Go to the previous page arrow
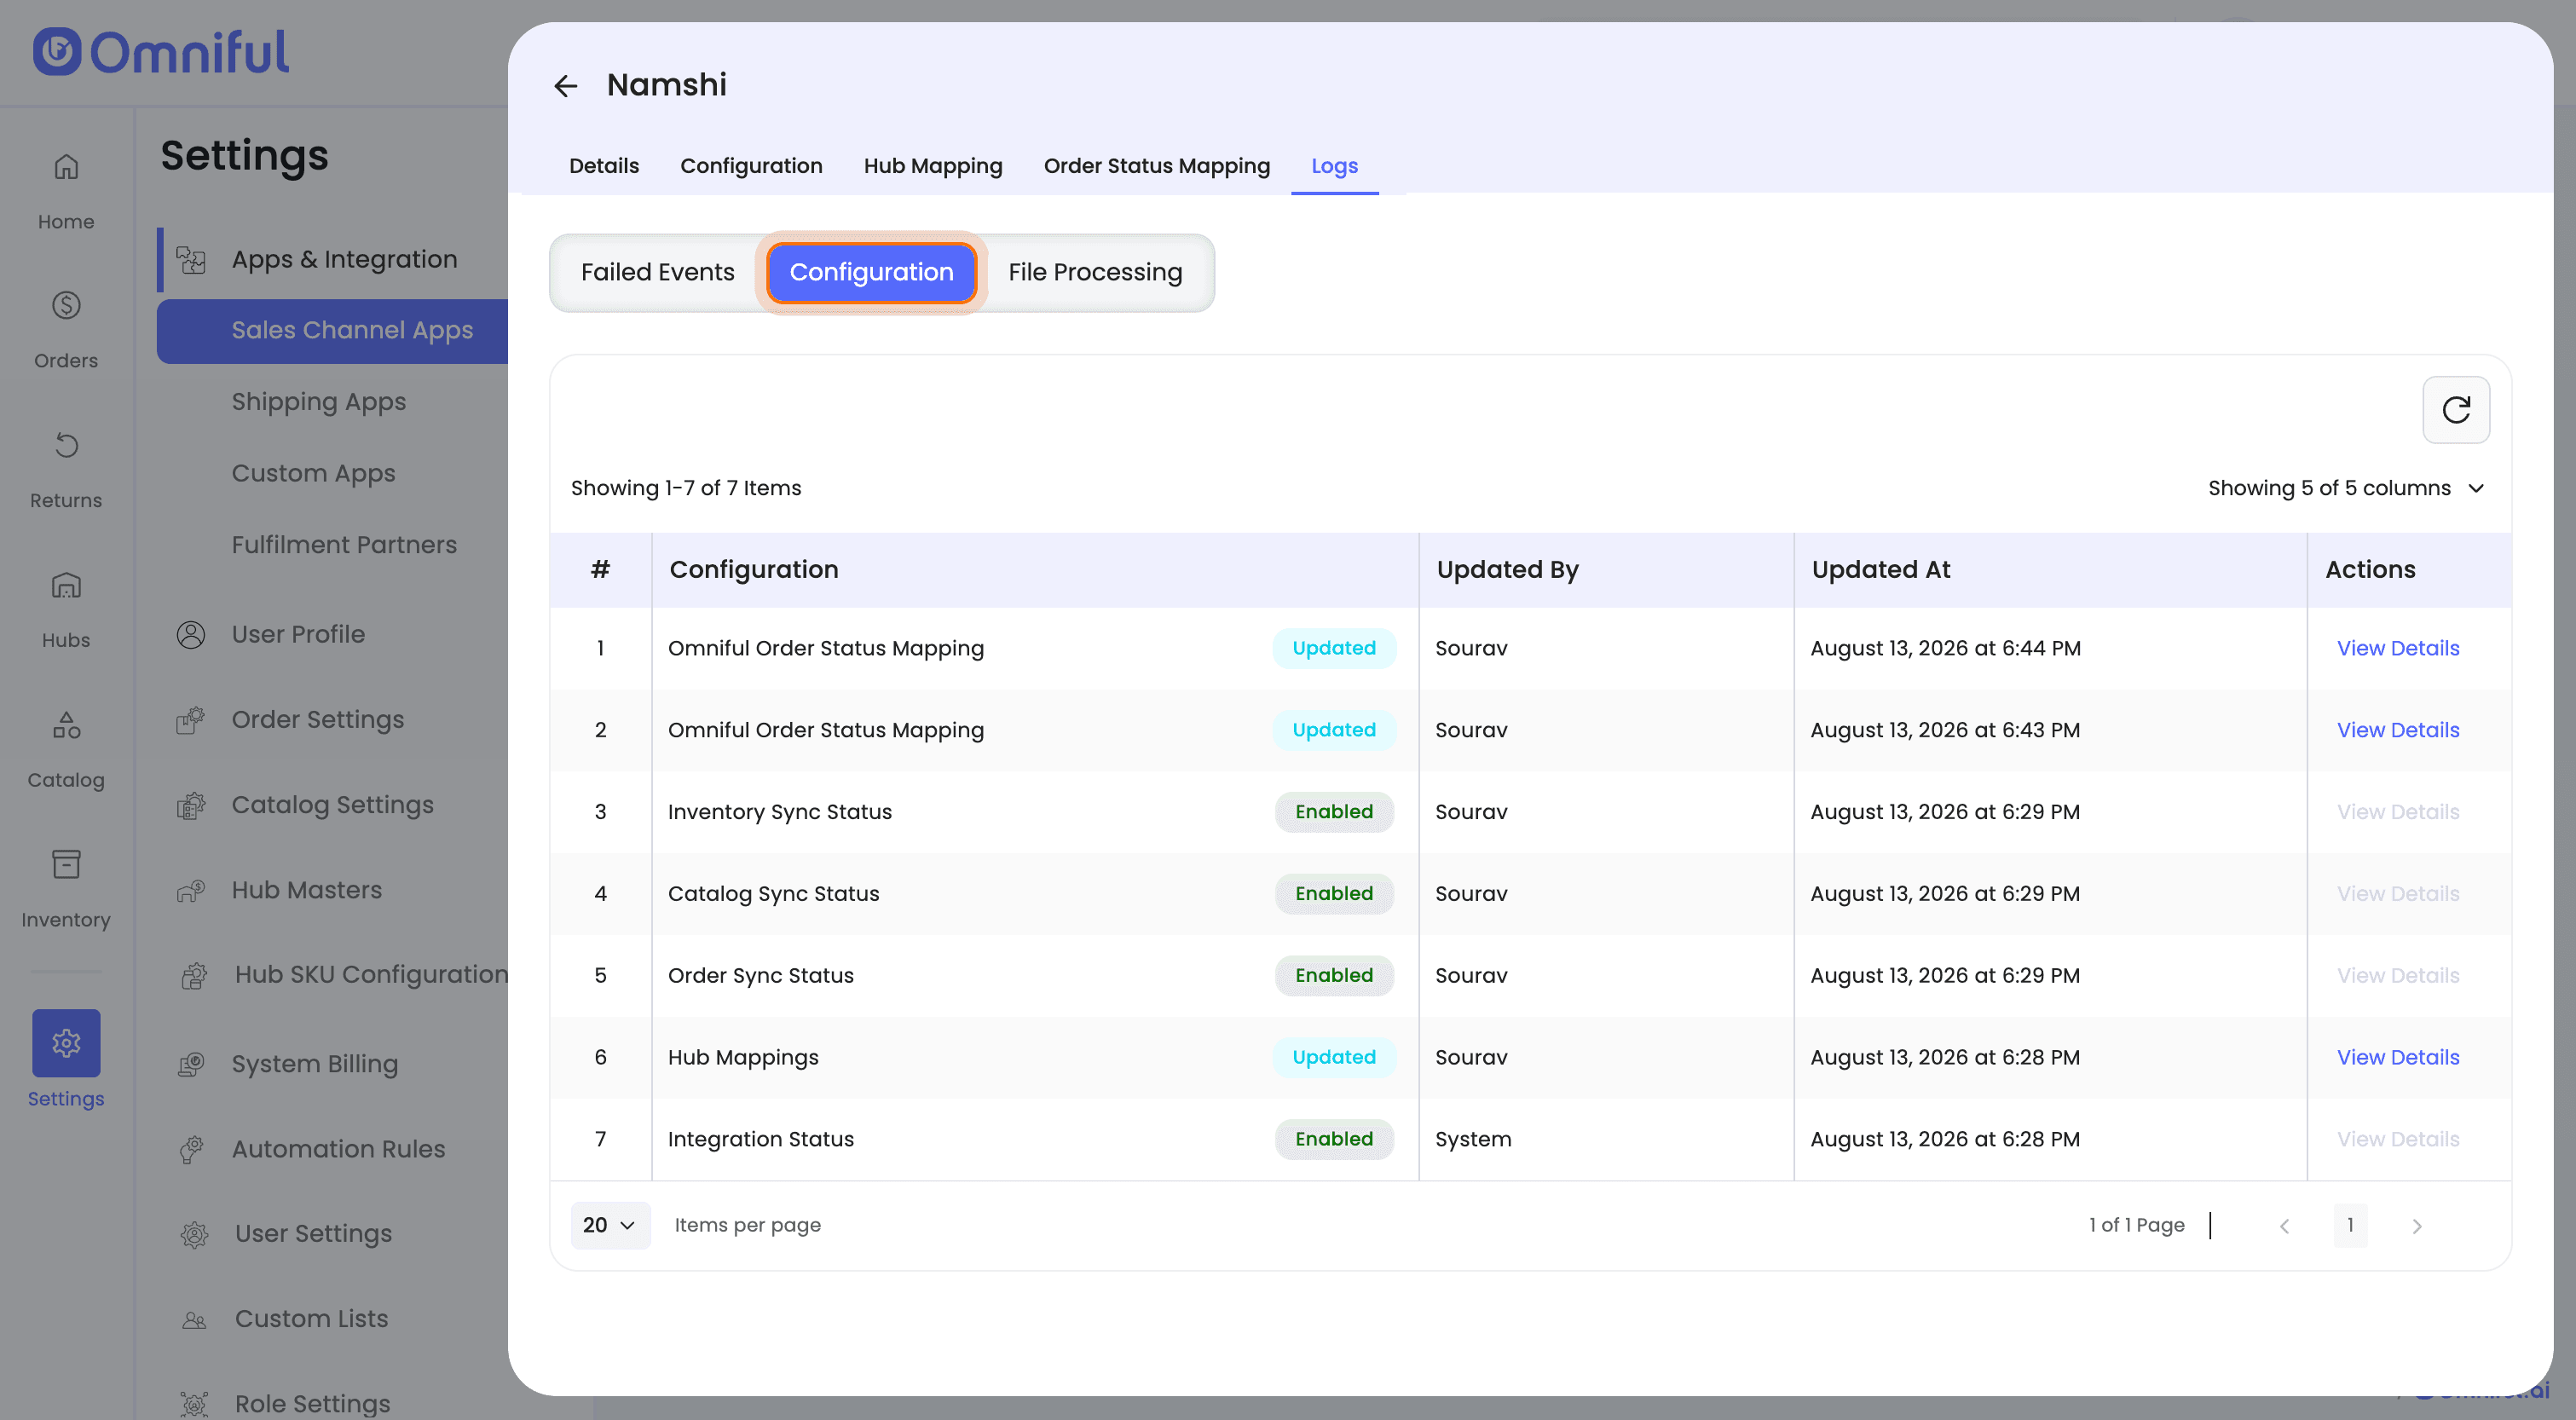Image resolution: width=2576 pixels, height=1420 pixels. (x=2284, y=1226)
